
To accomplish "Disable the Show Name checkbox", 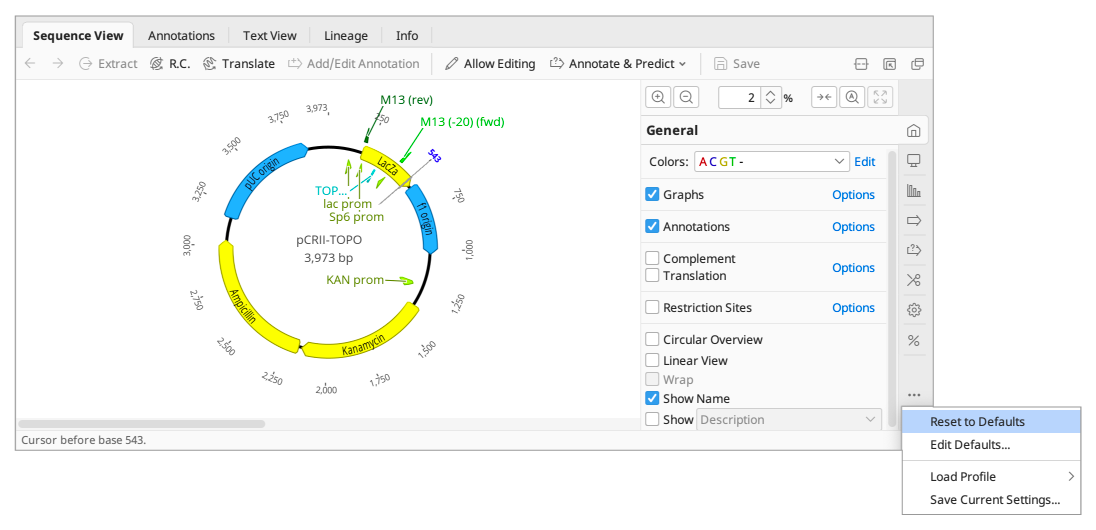I will pos(653,398).
